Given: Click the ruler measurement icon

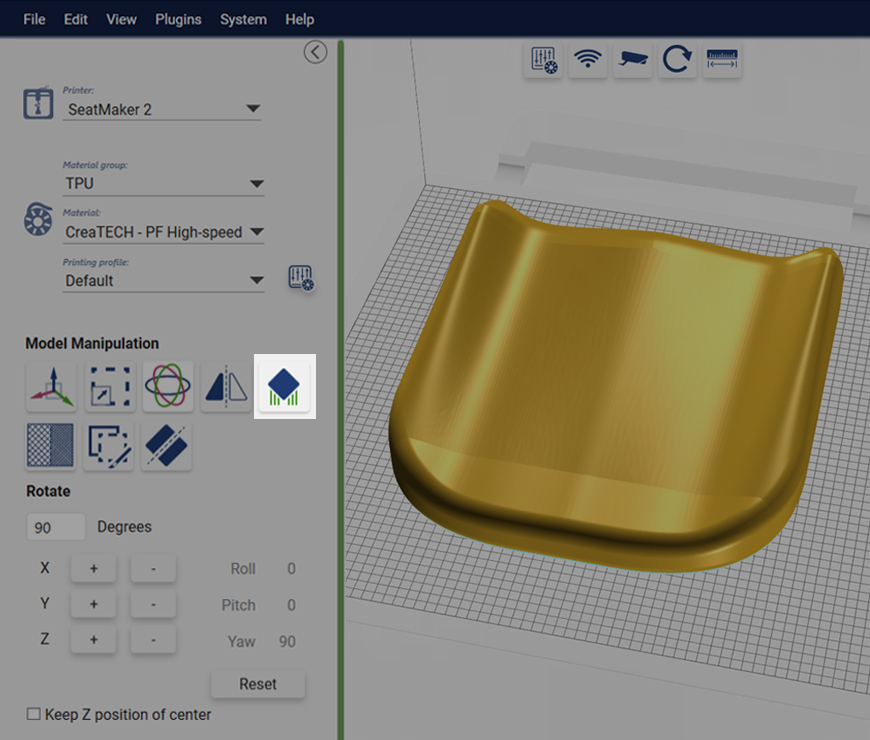Looking at the screenshot, I should pos(722,60).
